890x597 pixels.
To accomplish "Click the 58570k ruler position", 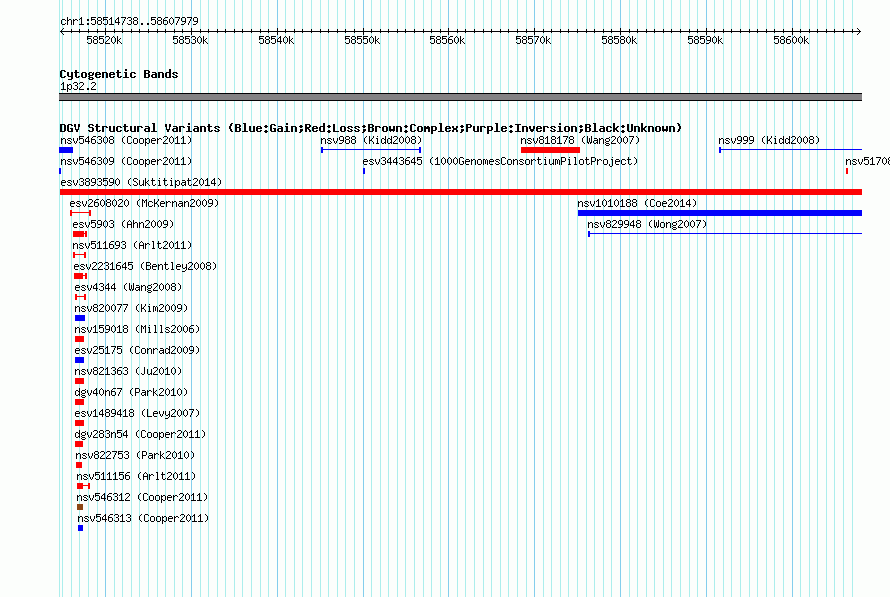I will click(534, 40).
